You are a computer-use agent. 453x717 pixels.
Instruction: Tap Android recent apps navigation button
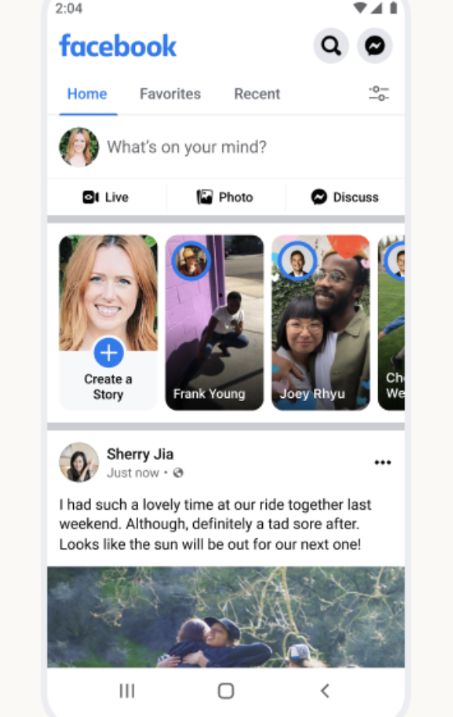pos(127,690)
